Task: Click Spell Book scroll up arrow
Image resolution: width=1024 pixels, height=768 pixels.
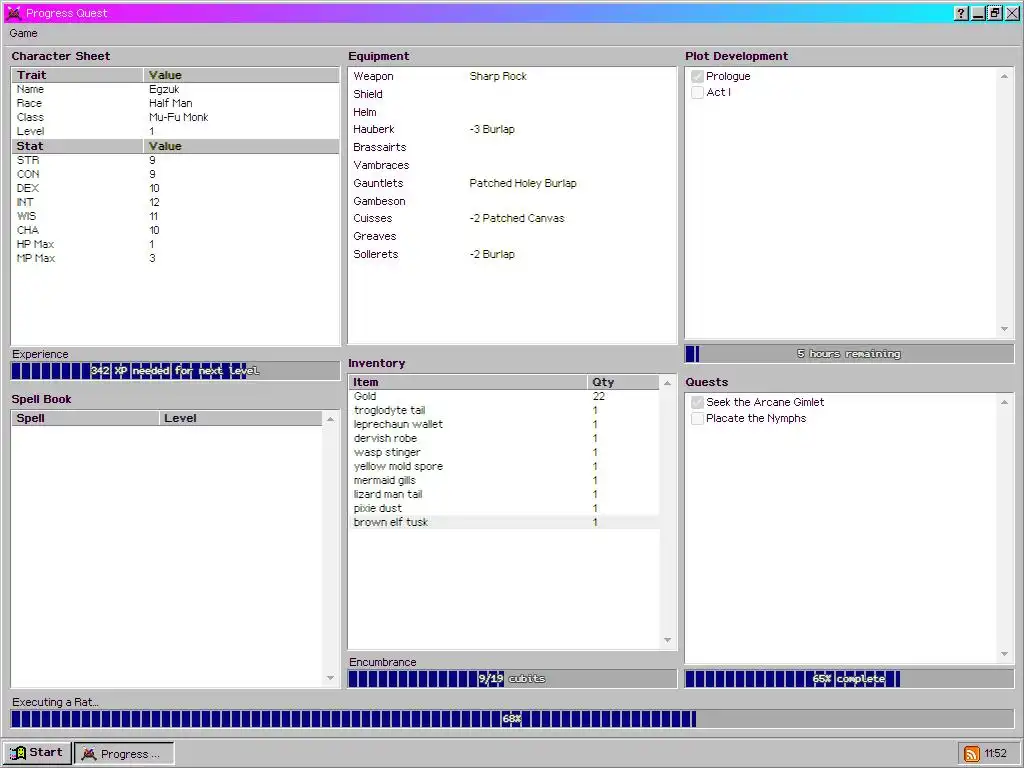Action: click(330, 419)
